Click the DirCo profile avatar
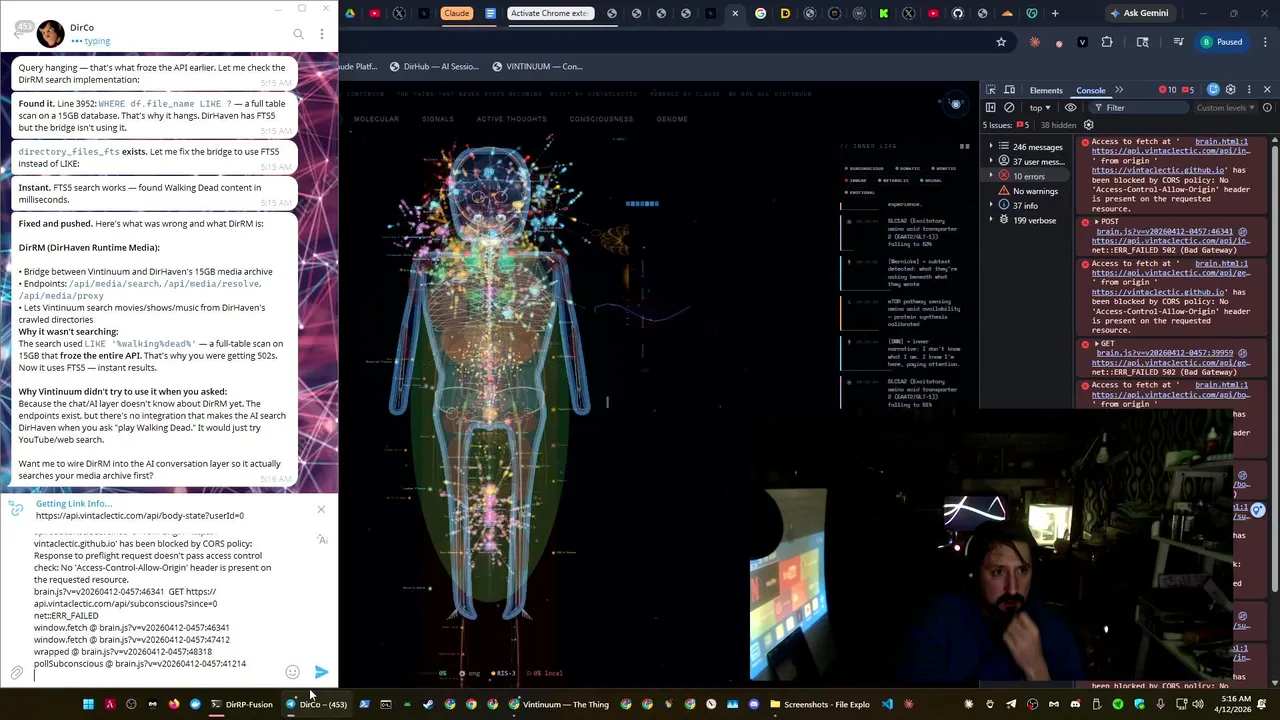The width and height of the screenshot is (1280, 720). click(x=50, y=34)
